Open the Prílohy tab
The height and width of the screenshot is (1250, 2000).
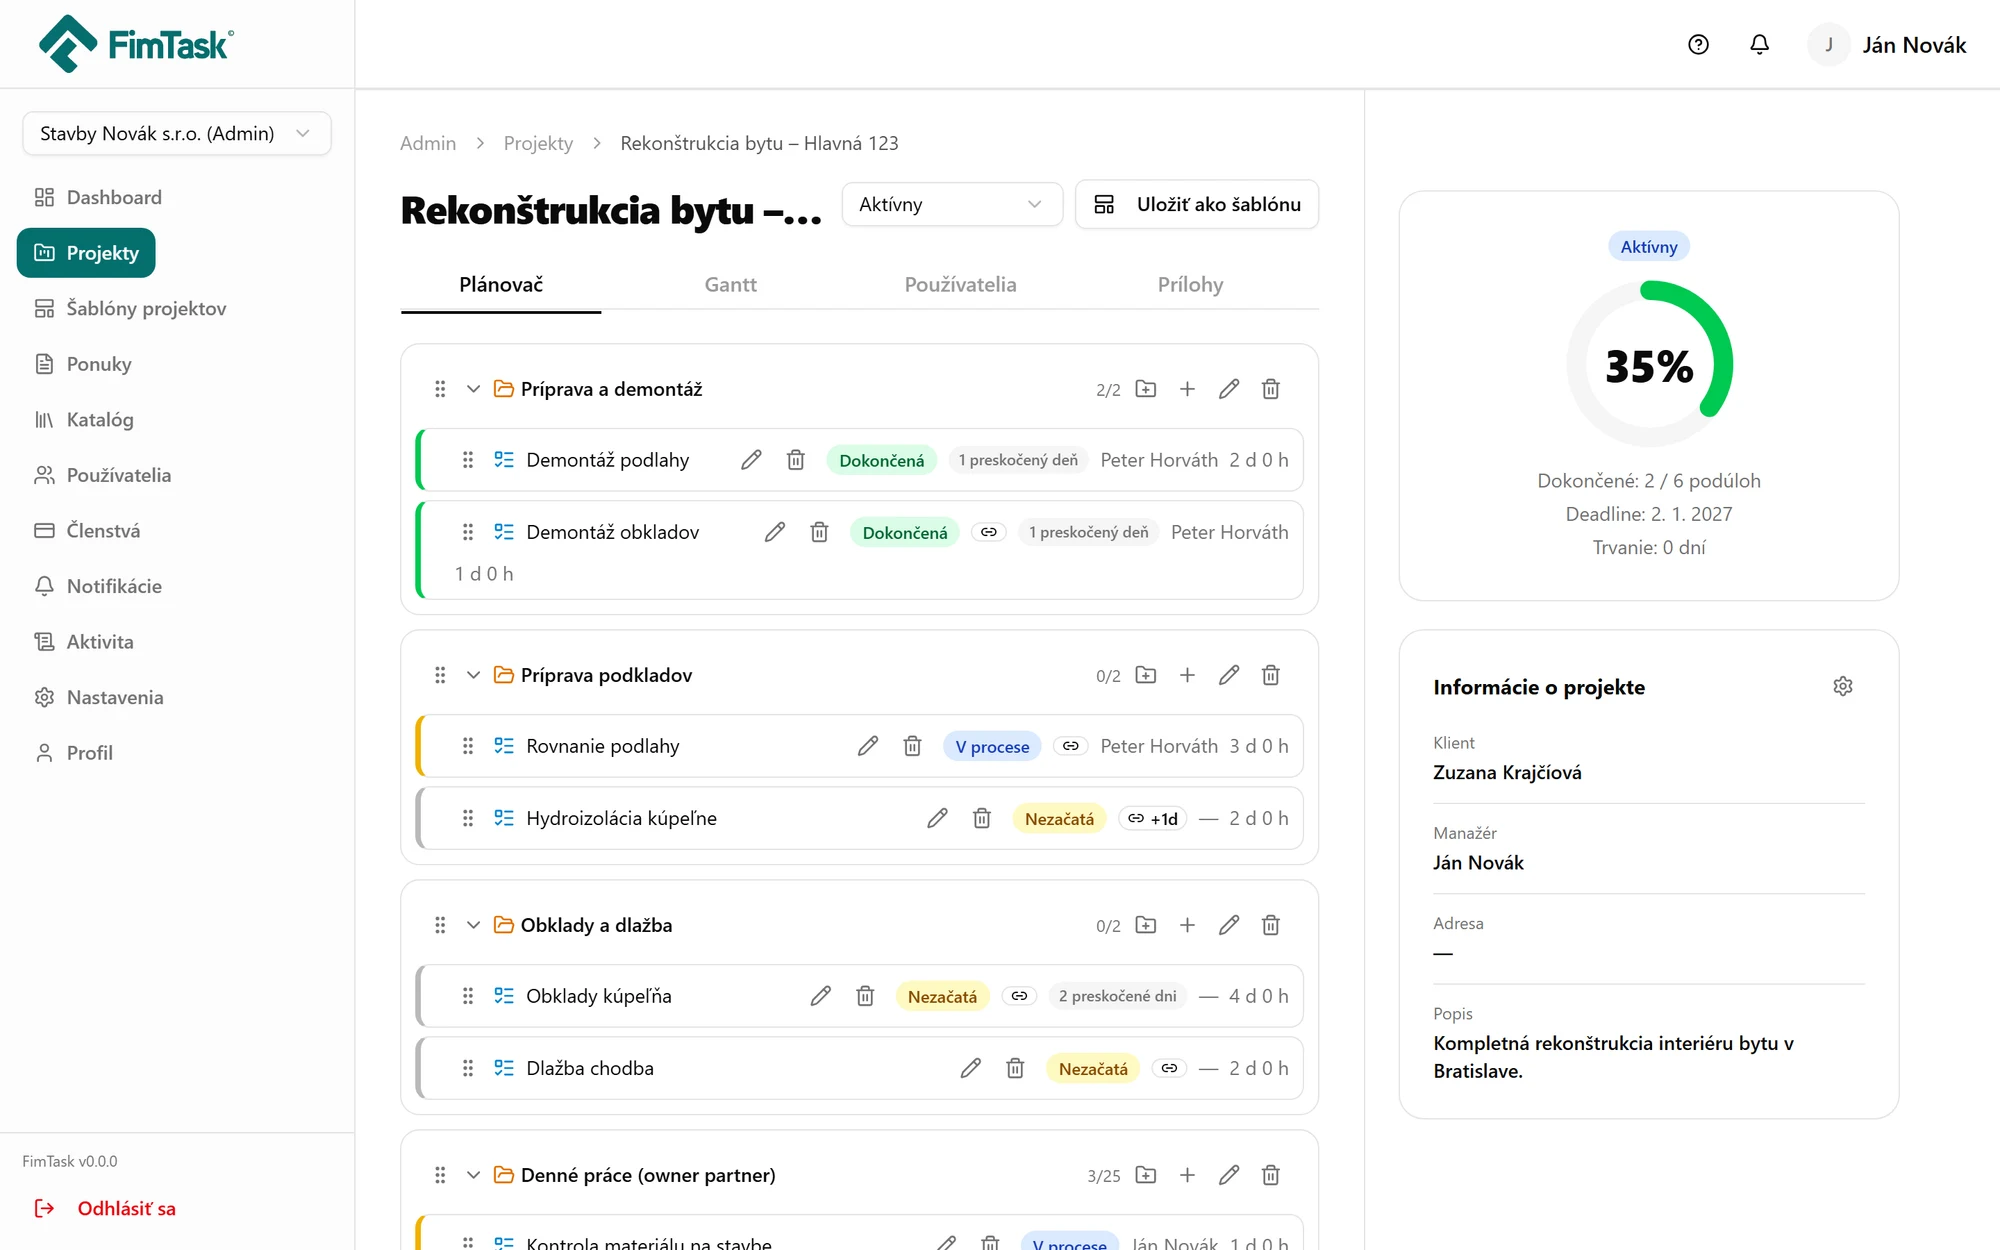[1190, 285]
